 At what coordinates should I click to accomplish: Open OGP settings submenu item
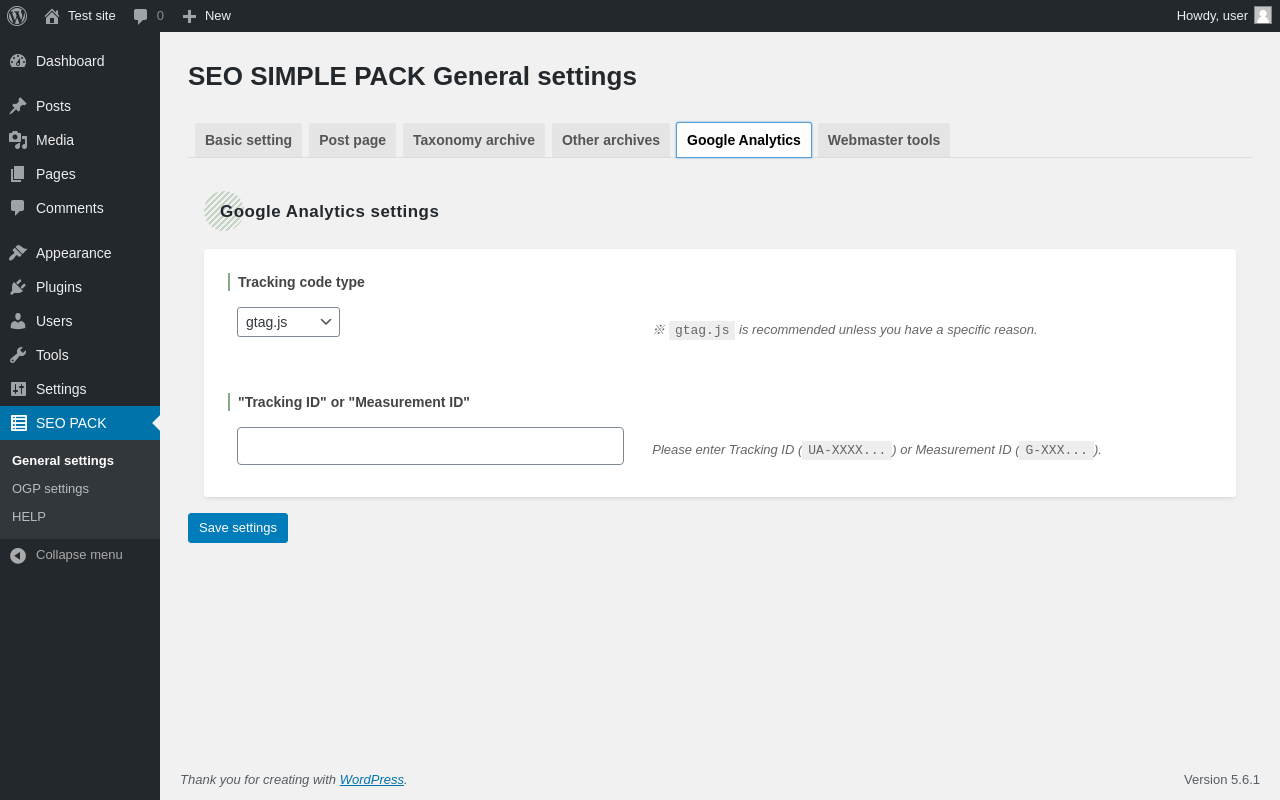[50, 488]
